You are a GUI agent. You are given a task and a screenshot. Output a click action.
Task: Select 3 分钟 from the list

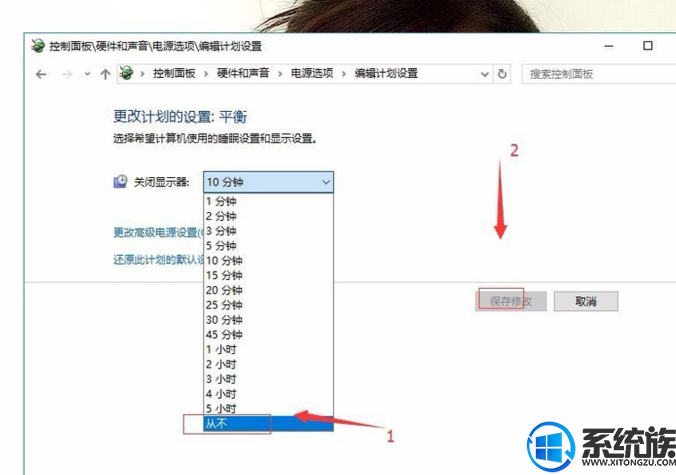pos(268,231)
